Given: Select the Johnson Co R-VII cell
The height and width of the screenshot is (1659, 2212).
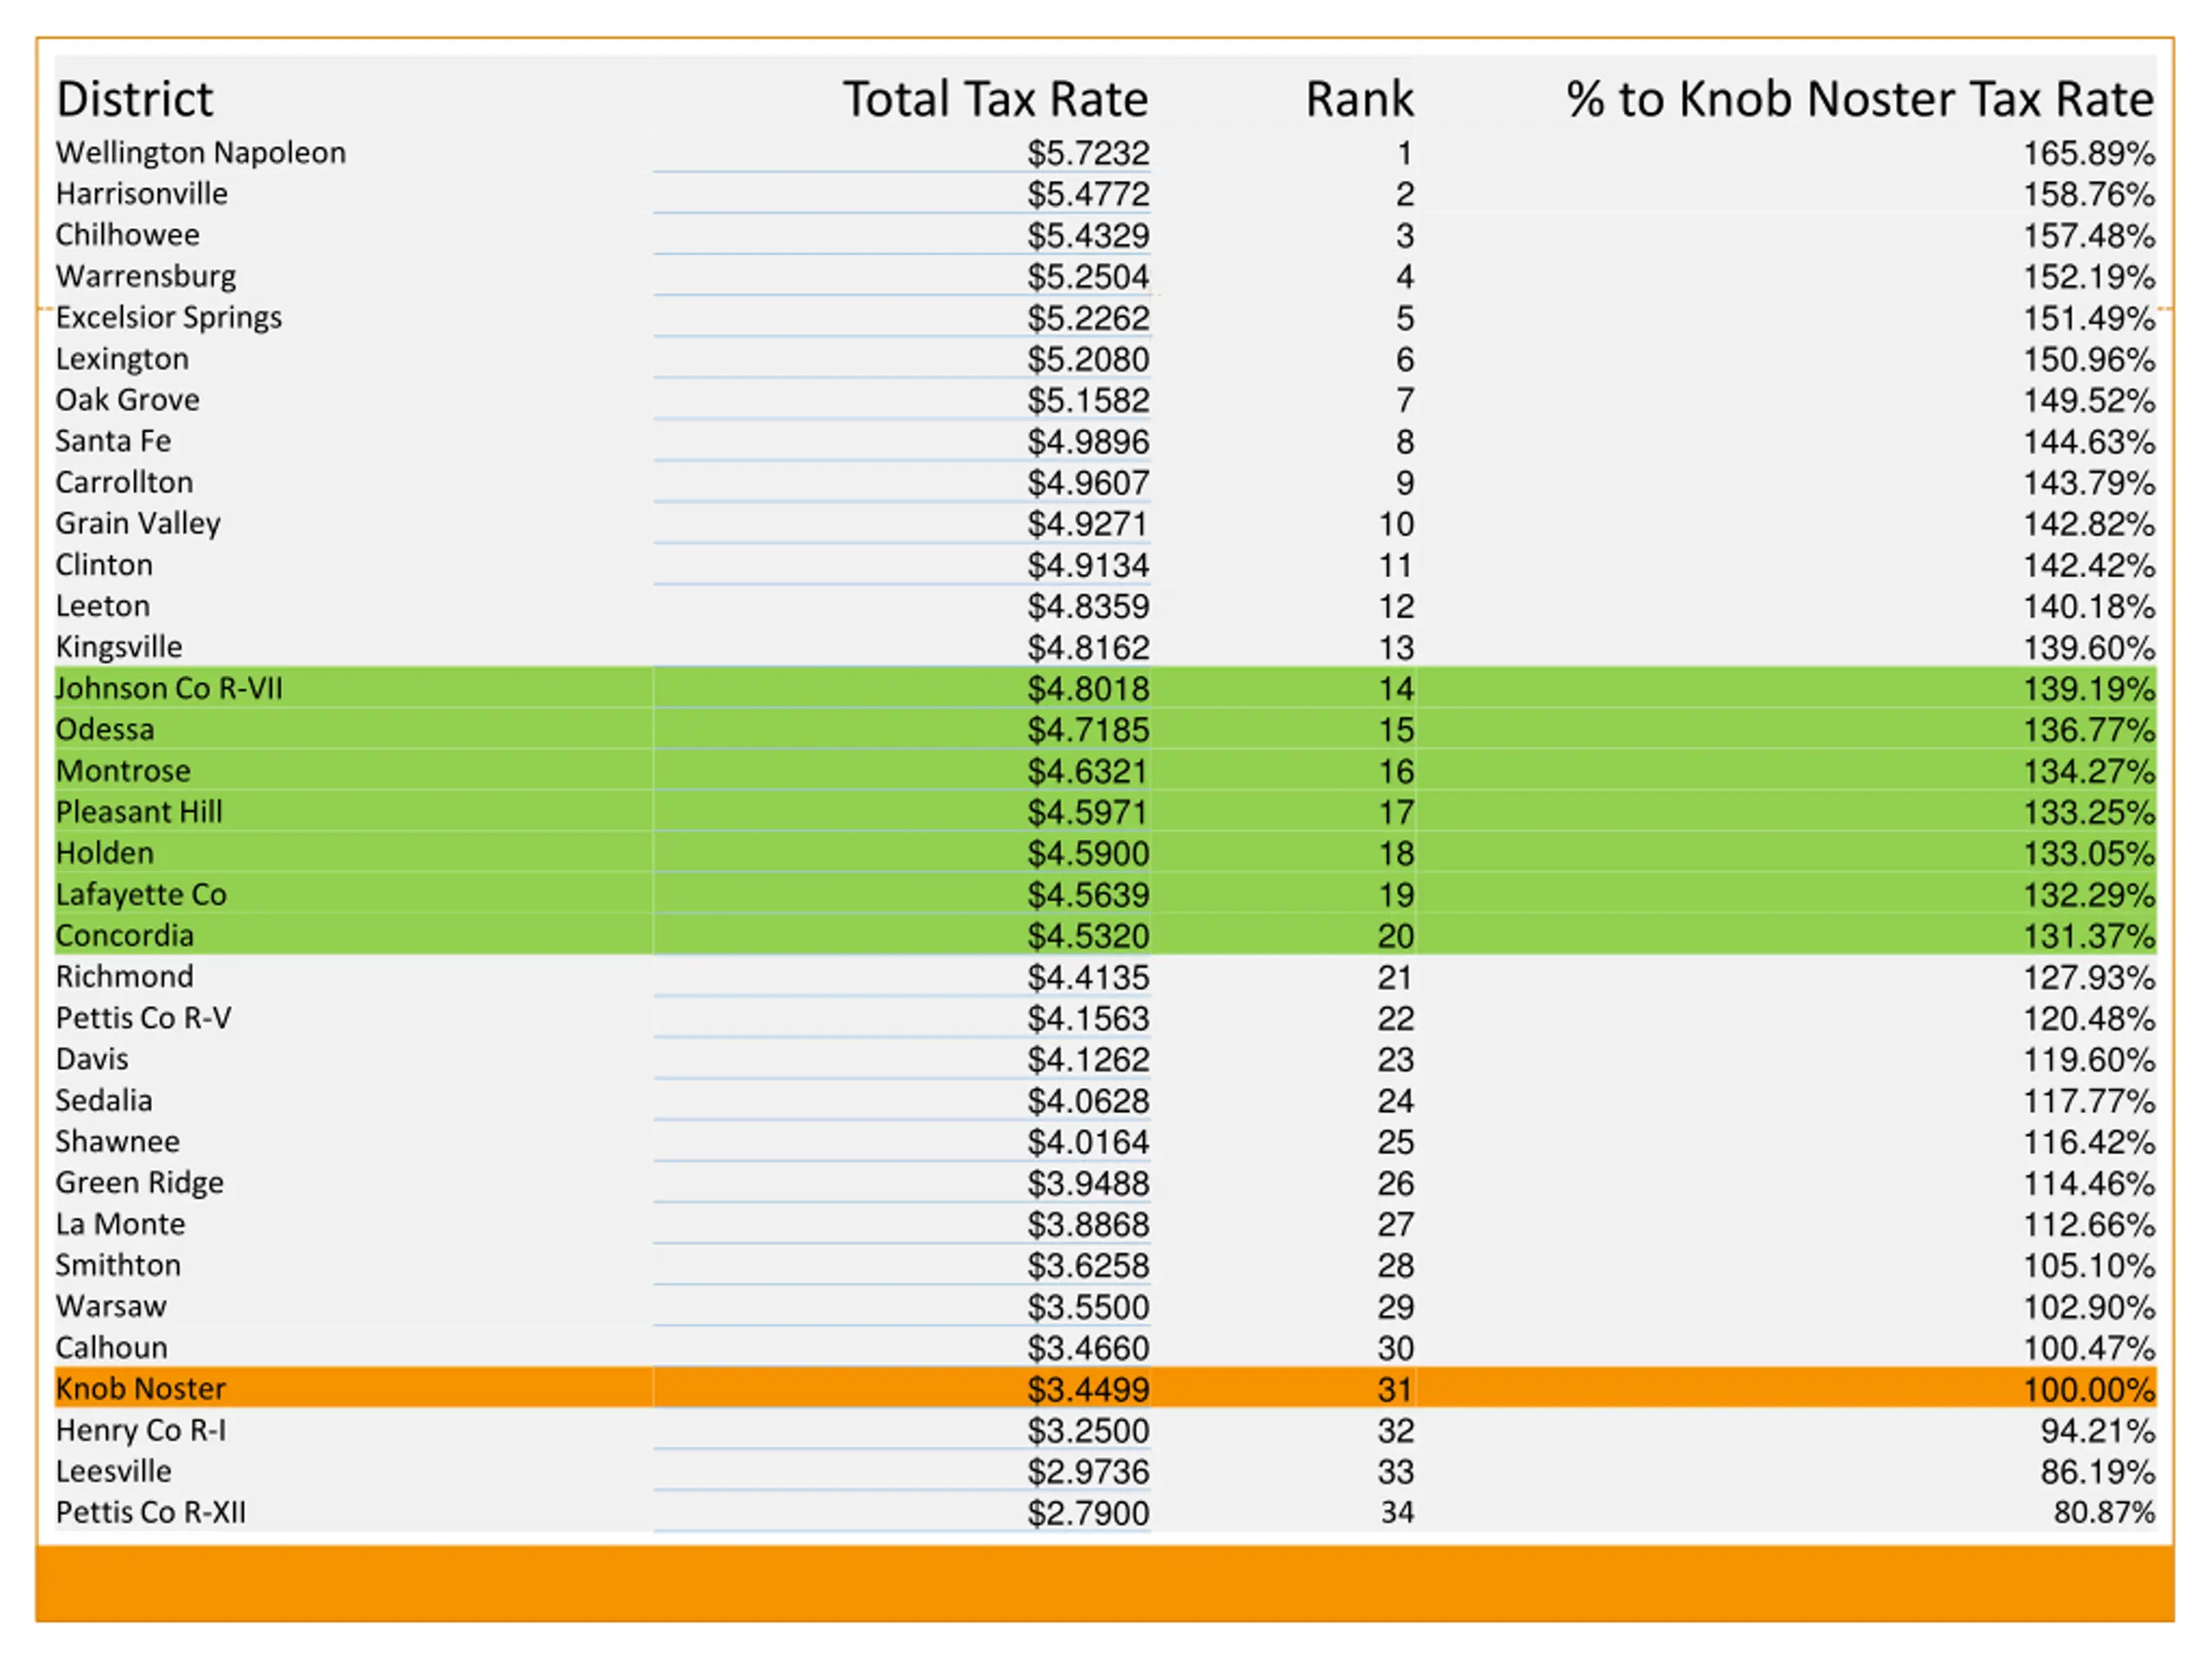Looking at the screenshot, I should tap(169, 689).
